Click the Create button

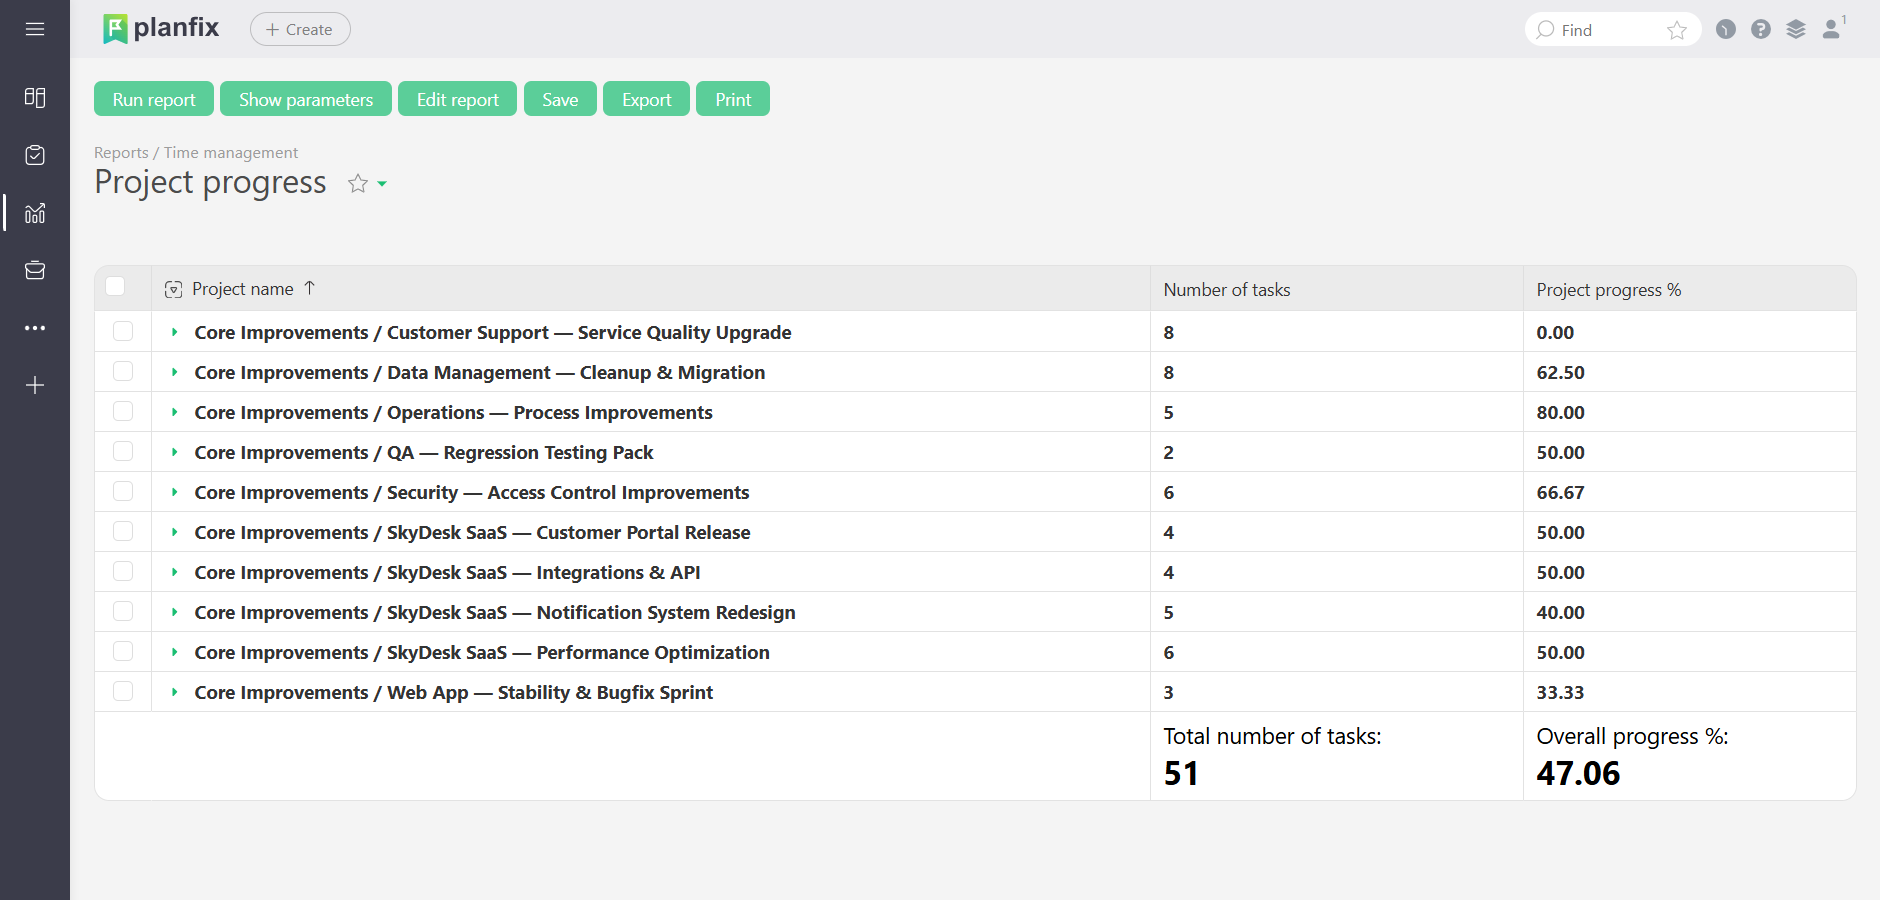coord(300,29)
